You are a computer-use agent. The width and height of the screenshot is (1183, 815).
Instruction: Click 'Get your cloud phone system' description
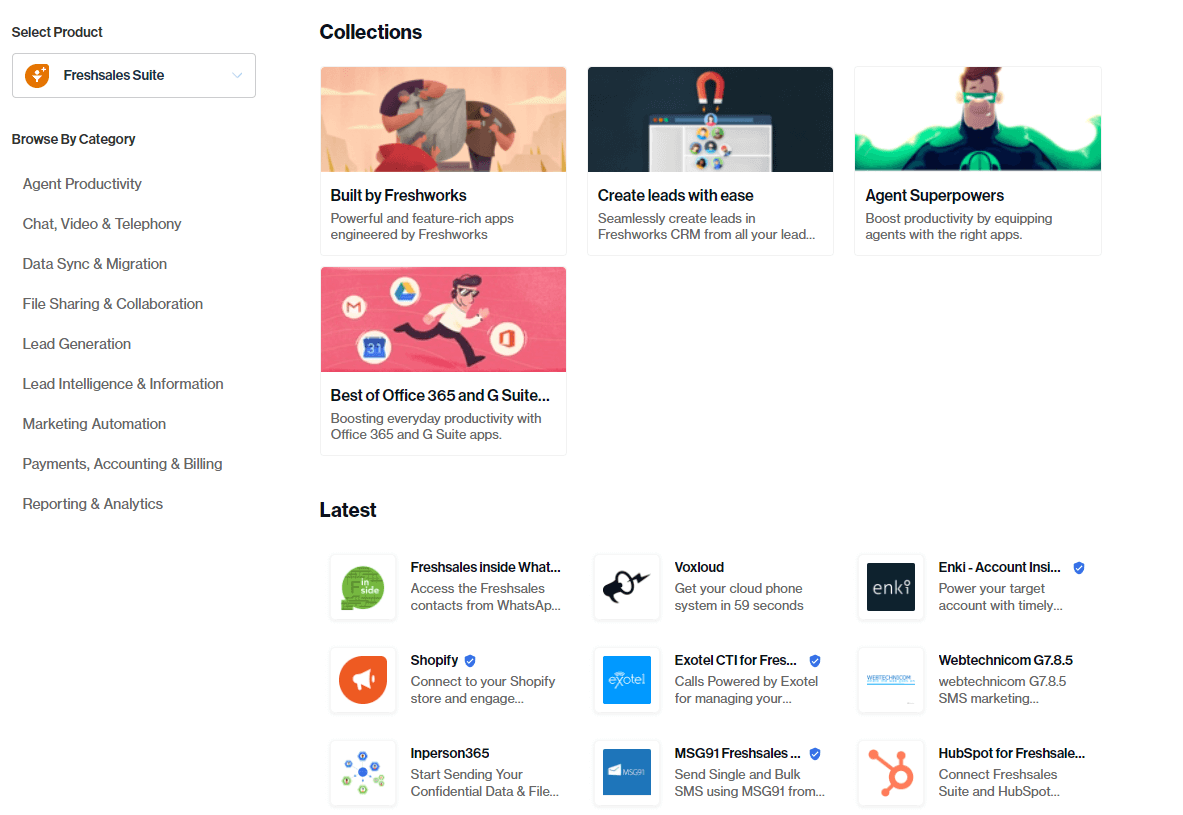point(739,597)
